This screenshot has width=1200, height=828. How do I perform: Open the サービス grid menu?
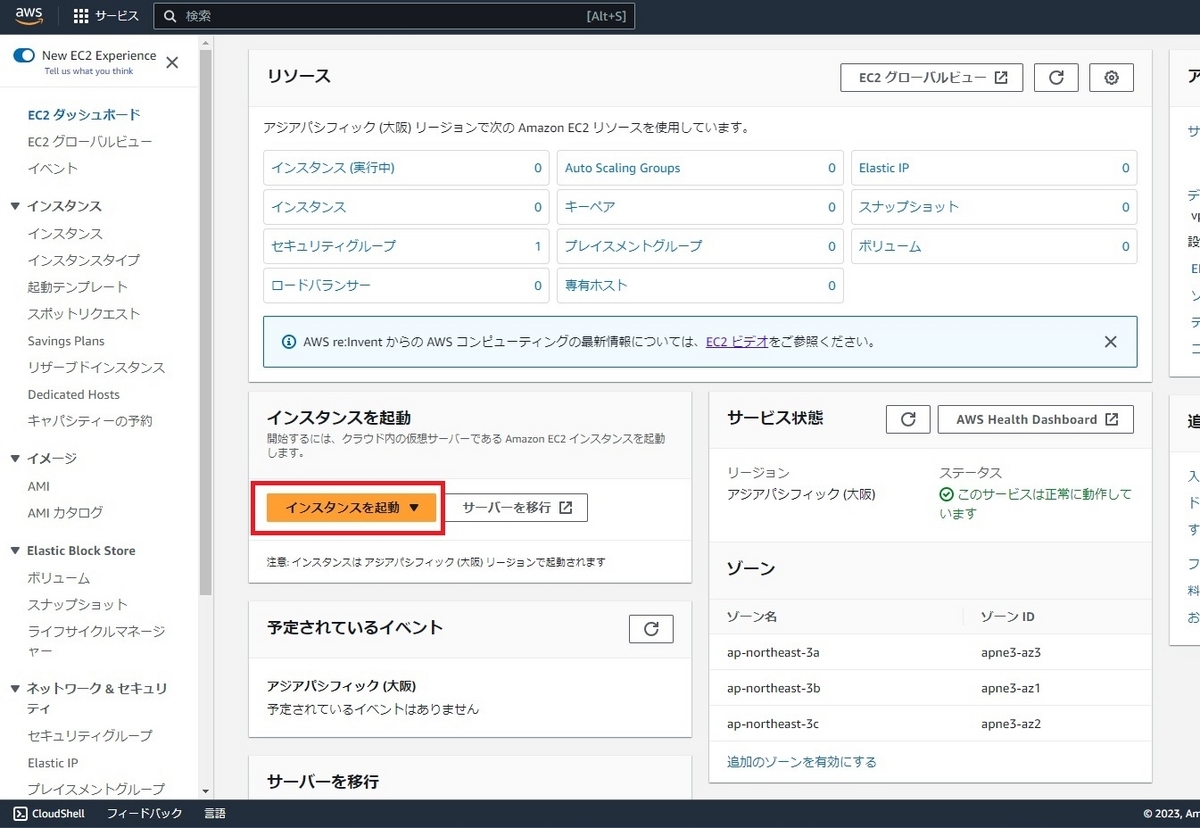107,16
